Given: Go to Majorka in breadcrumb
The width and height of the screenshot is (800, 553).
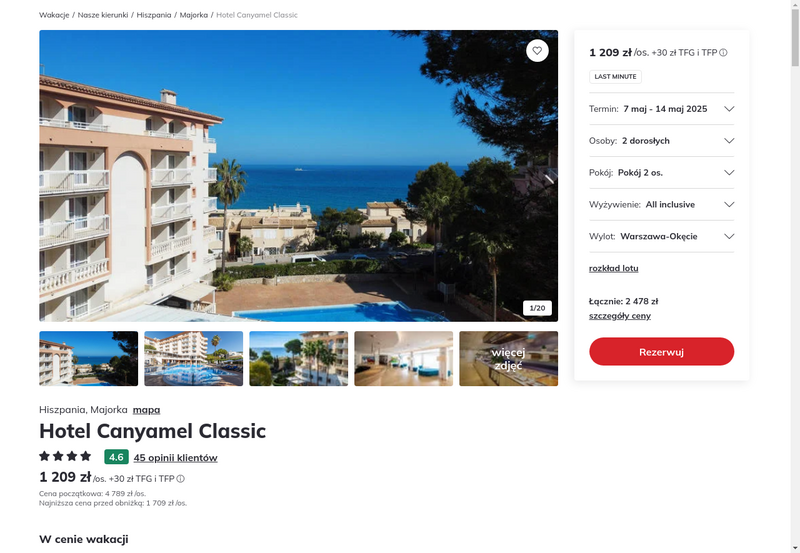Looking at the screenshot, I should click(x=193, y=15).
